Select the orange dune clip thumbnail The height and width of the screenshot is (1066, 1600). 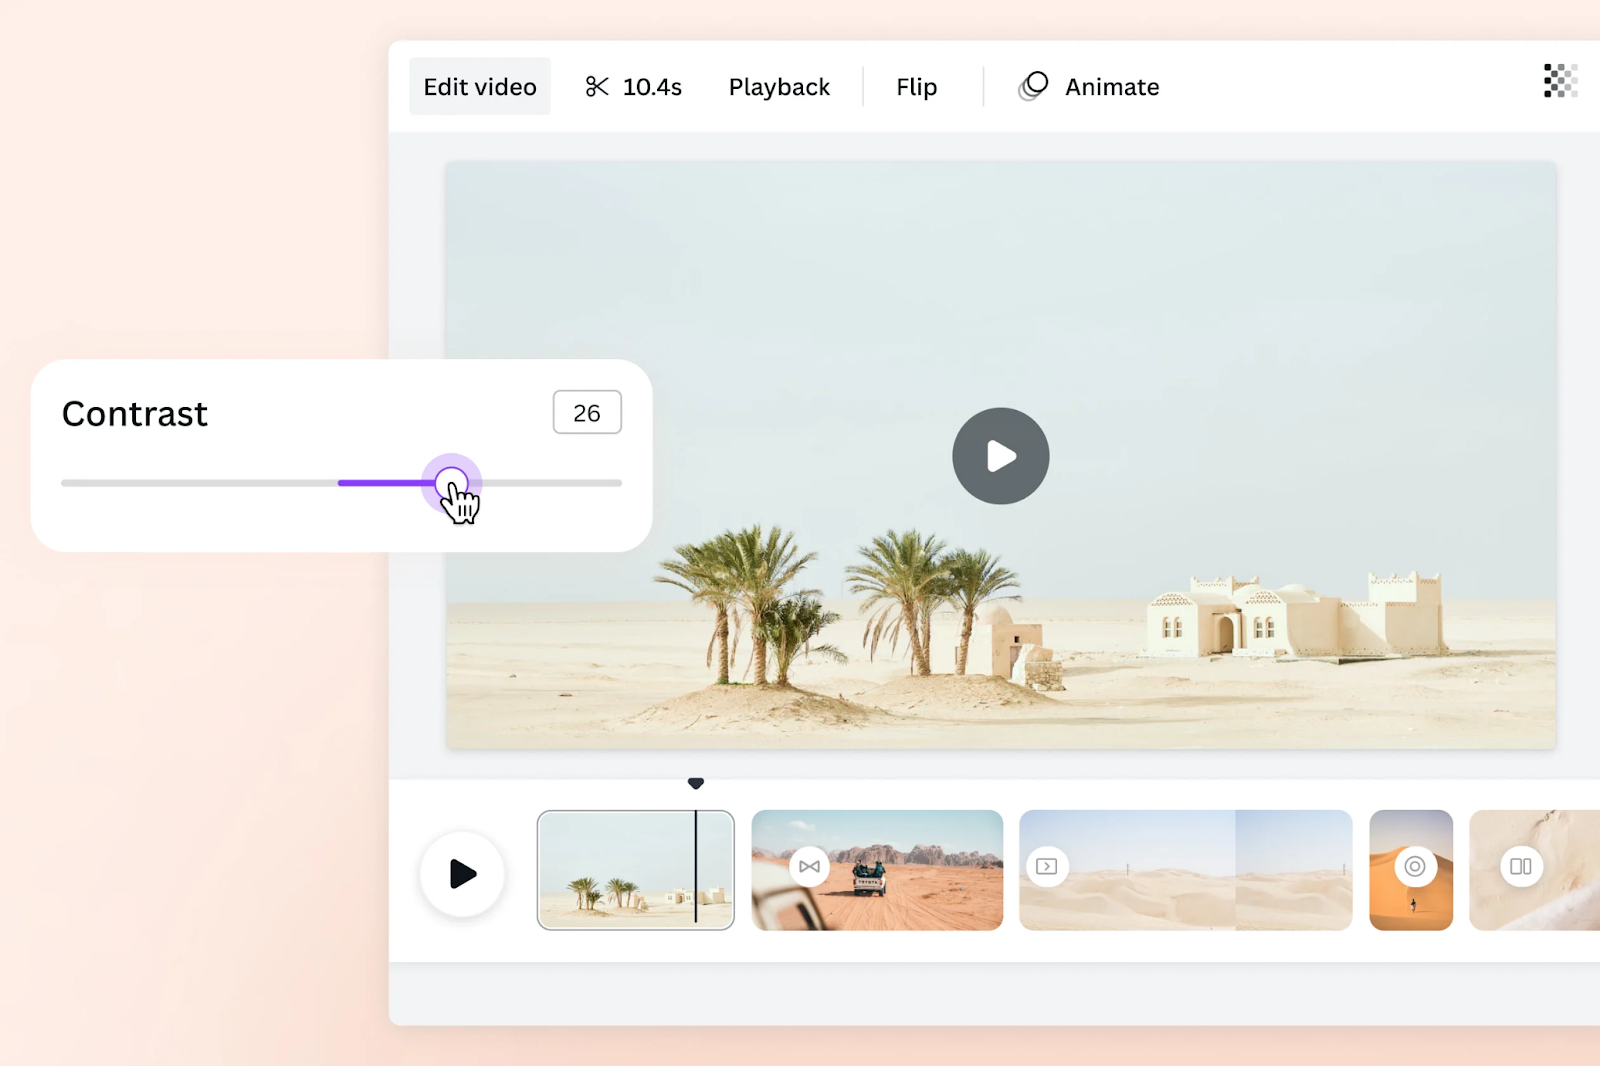tap(1411, 870)
